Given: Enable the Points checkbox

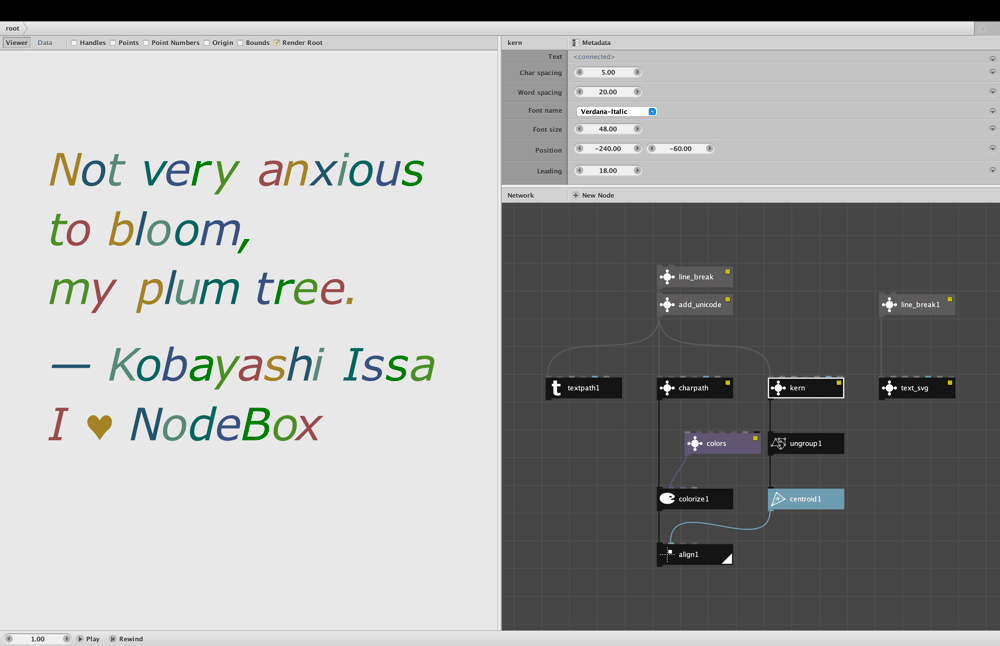Looking at the screenshot, I should (x=113, y=43).
